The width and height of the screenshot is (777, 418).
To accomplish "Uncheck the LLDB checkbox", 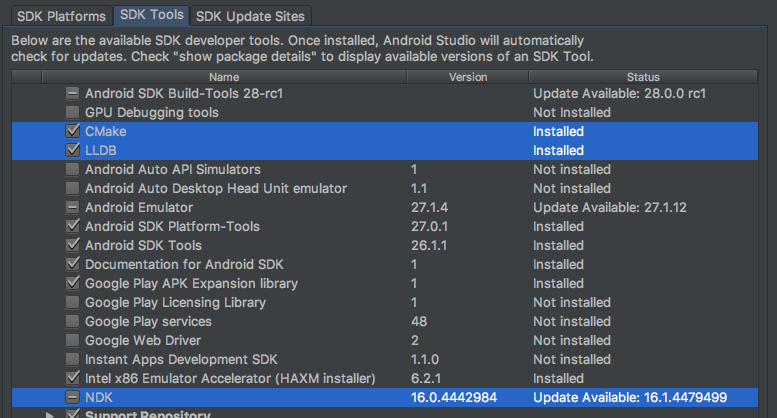I will [x=72, y=151].
